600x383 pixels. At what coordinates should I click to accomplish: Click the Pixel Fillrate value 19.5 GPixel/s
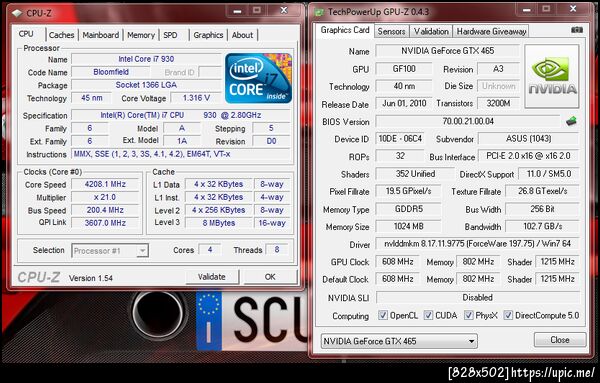click(408, 191)
